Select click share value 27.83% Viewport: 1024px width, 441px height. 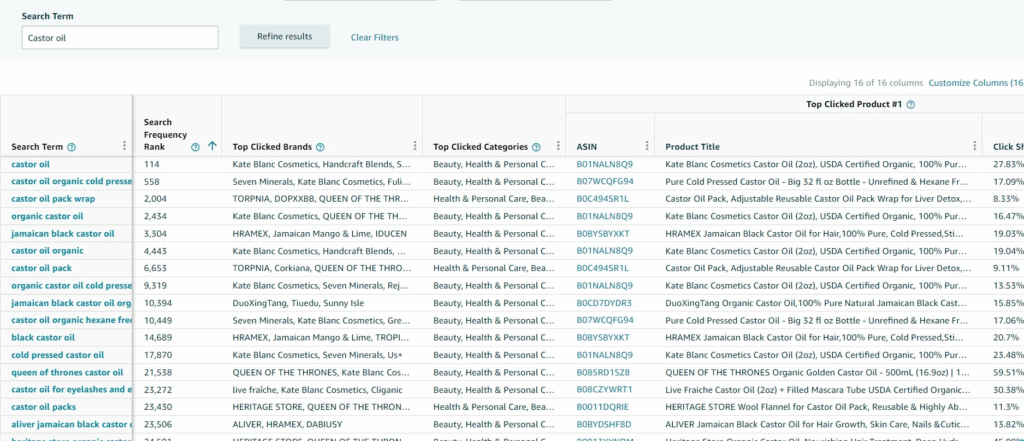tap(1008, 165)
